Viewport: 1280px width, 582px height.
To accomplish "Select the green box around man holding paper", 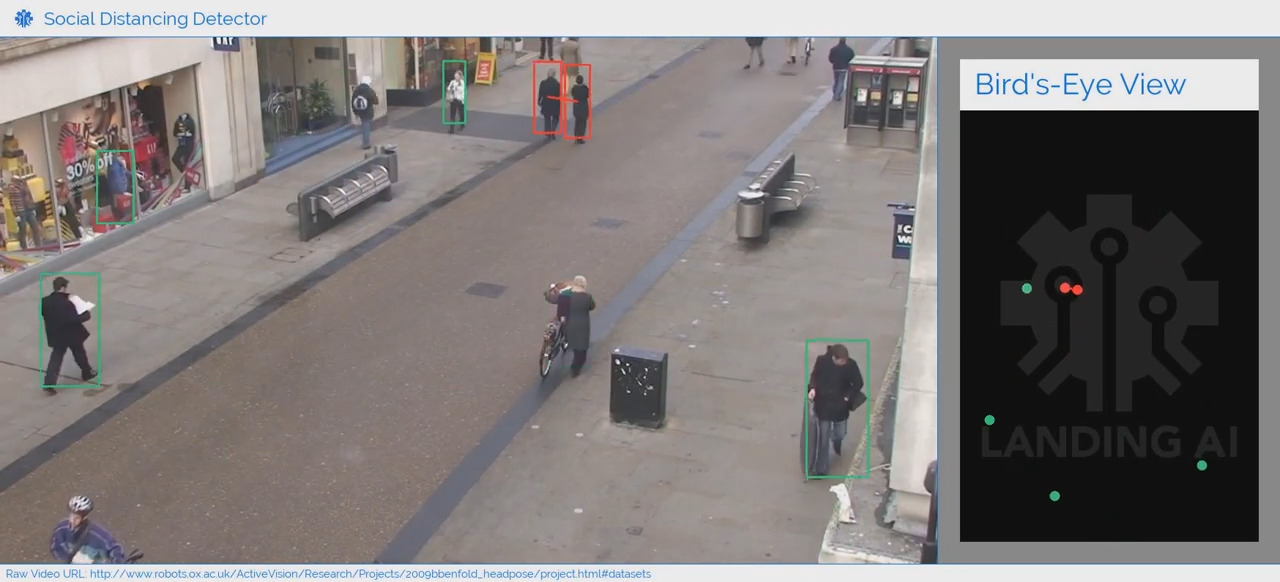I will 70,330.
